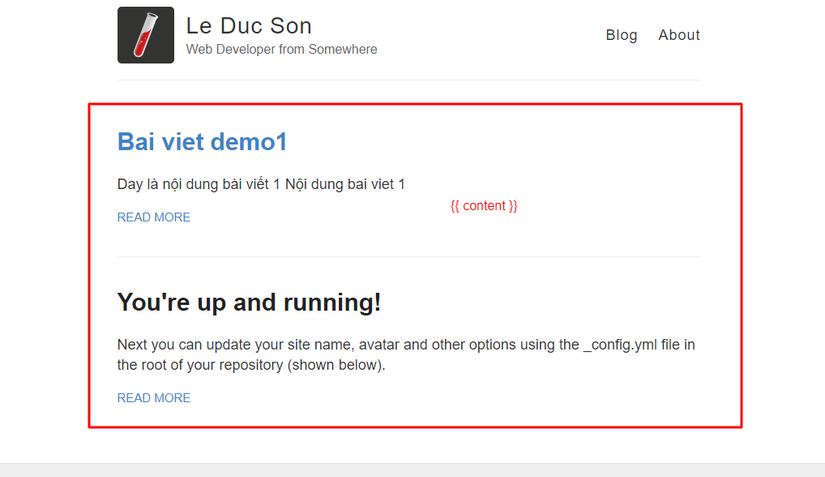Click the divider line between the two posts
Viewport: 825px width, 477px height.
click(x=409, y=257)
